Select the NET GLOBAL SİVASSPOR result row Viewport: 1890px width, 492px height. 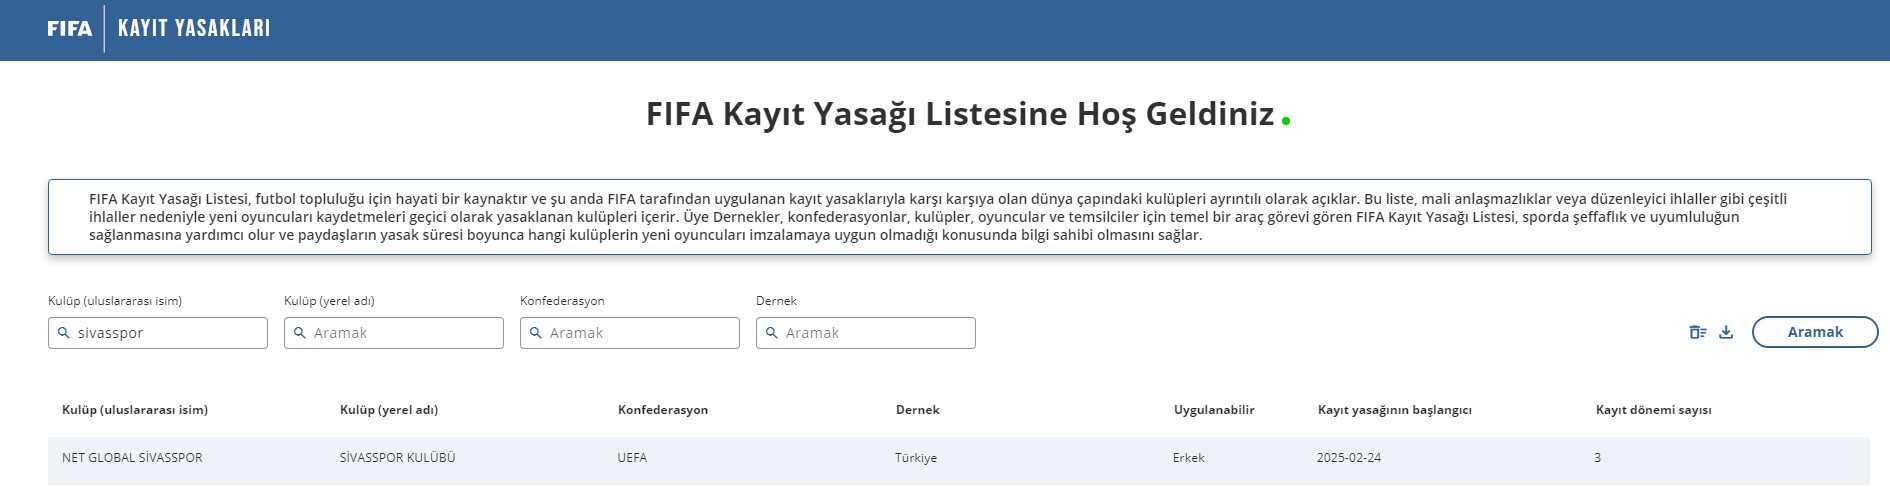tap(132, 458)
